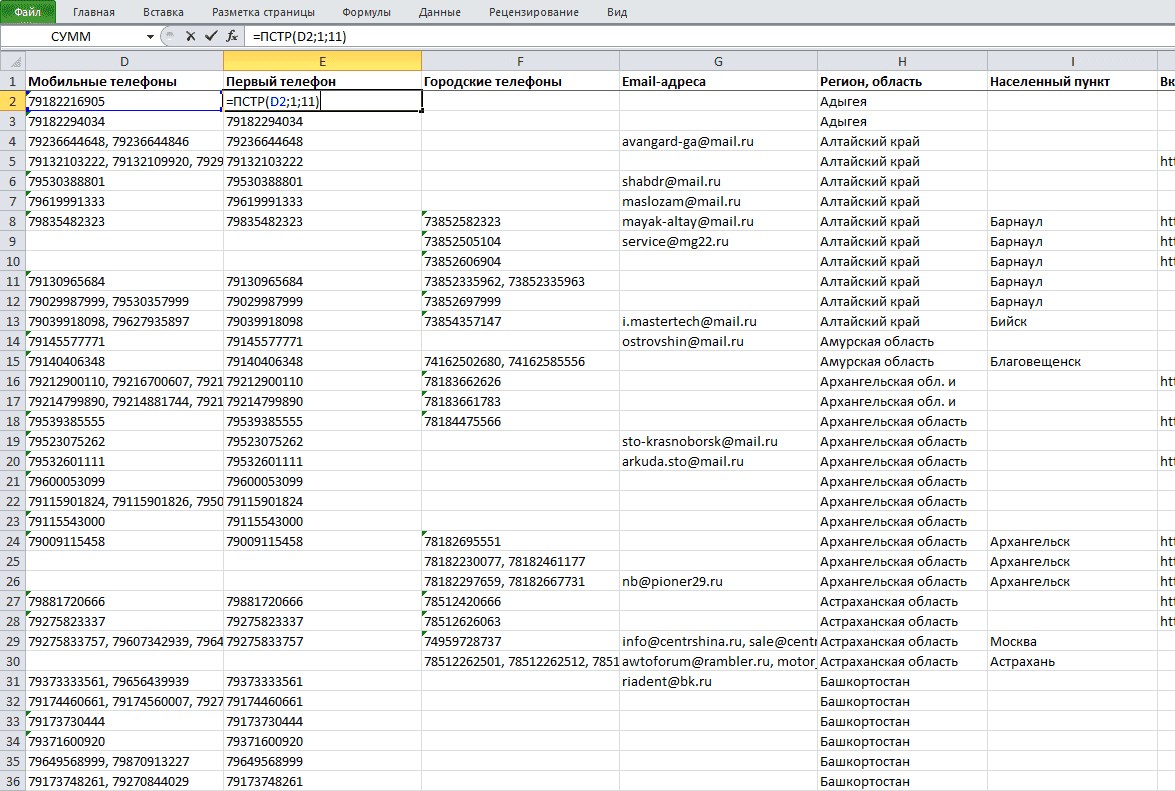This screenshot has width=1175, height=791.
Task: Select Амурская область cell in row 14
Action: [902, 342]
